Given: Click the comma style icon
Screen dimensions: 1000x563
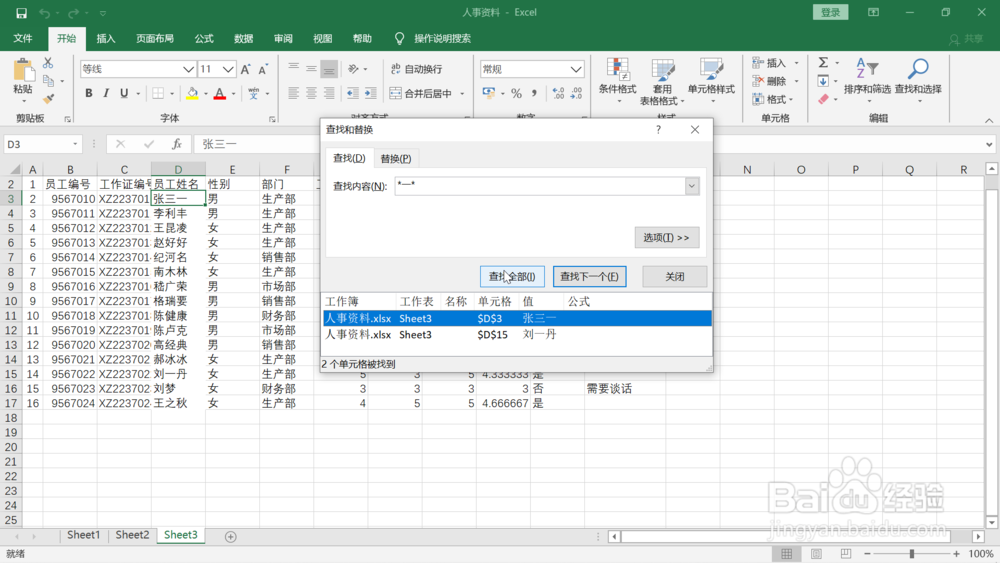Looking at the screenshot, I should click(534, 93).
